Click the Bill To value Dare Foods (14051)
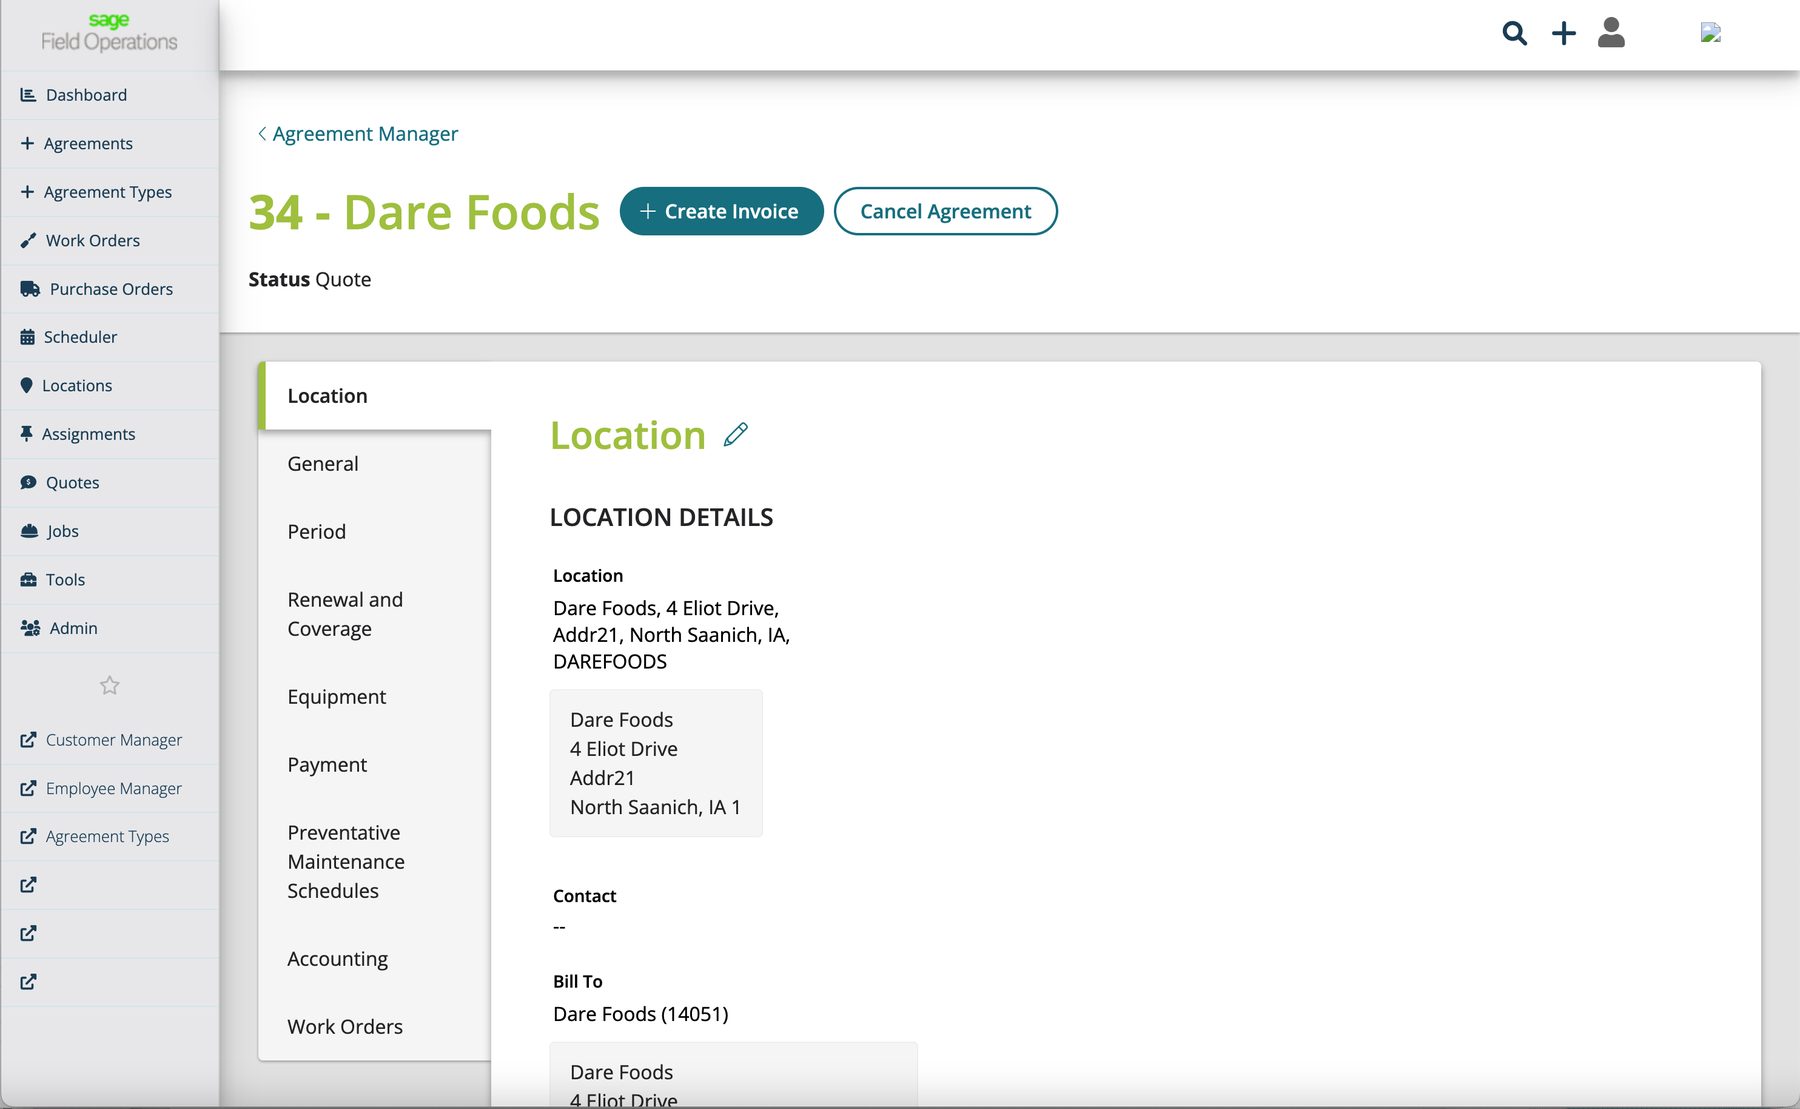Screen dimensions: 1800x1109 tap(641, 1014)
